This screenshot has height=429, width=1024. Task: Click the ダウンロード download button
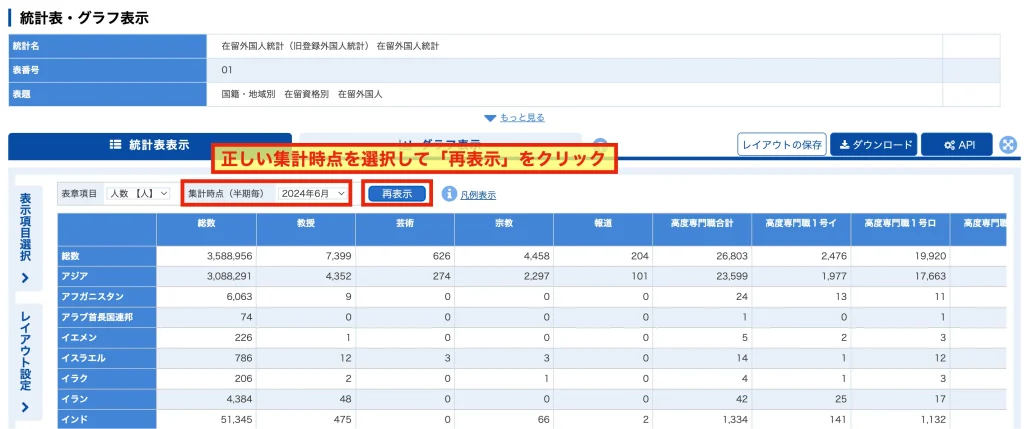[x=874, y=145]
